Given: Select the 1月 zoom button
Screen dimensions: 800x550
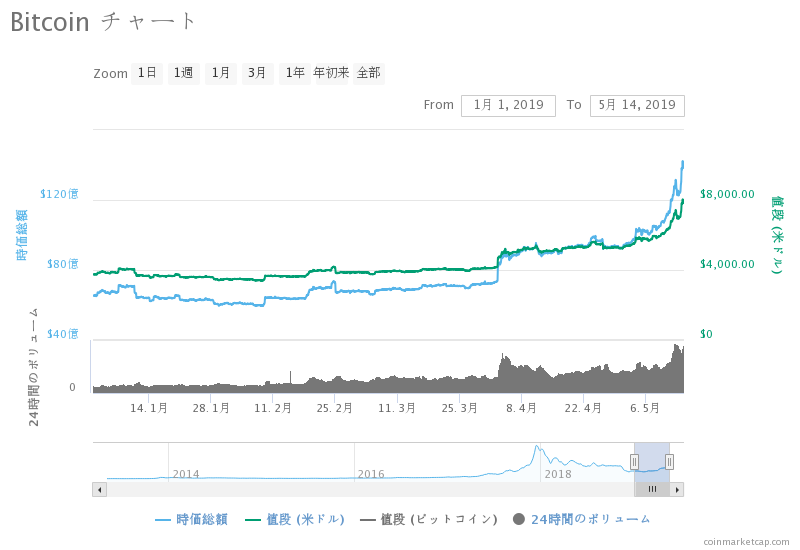Looking at the screenshot, I should coord(221,73).
